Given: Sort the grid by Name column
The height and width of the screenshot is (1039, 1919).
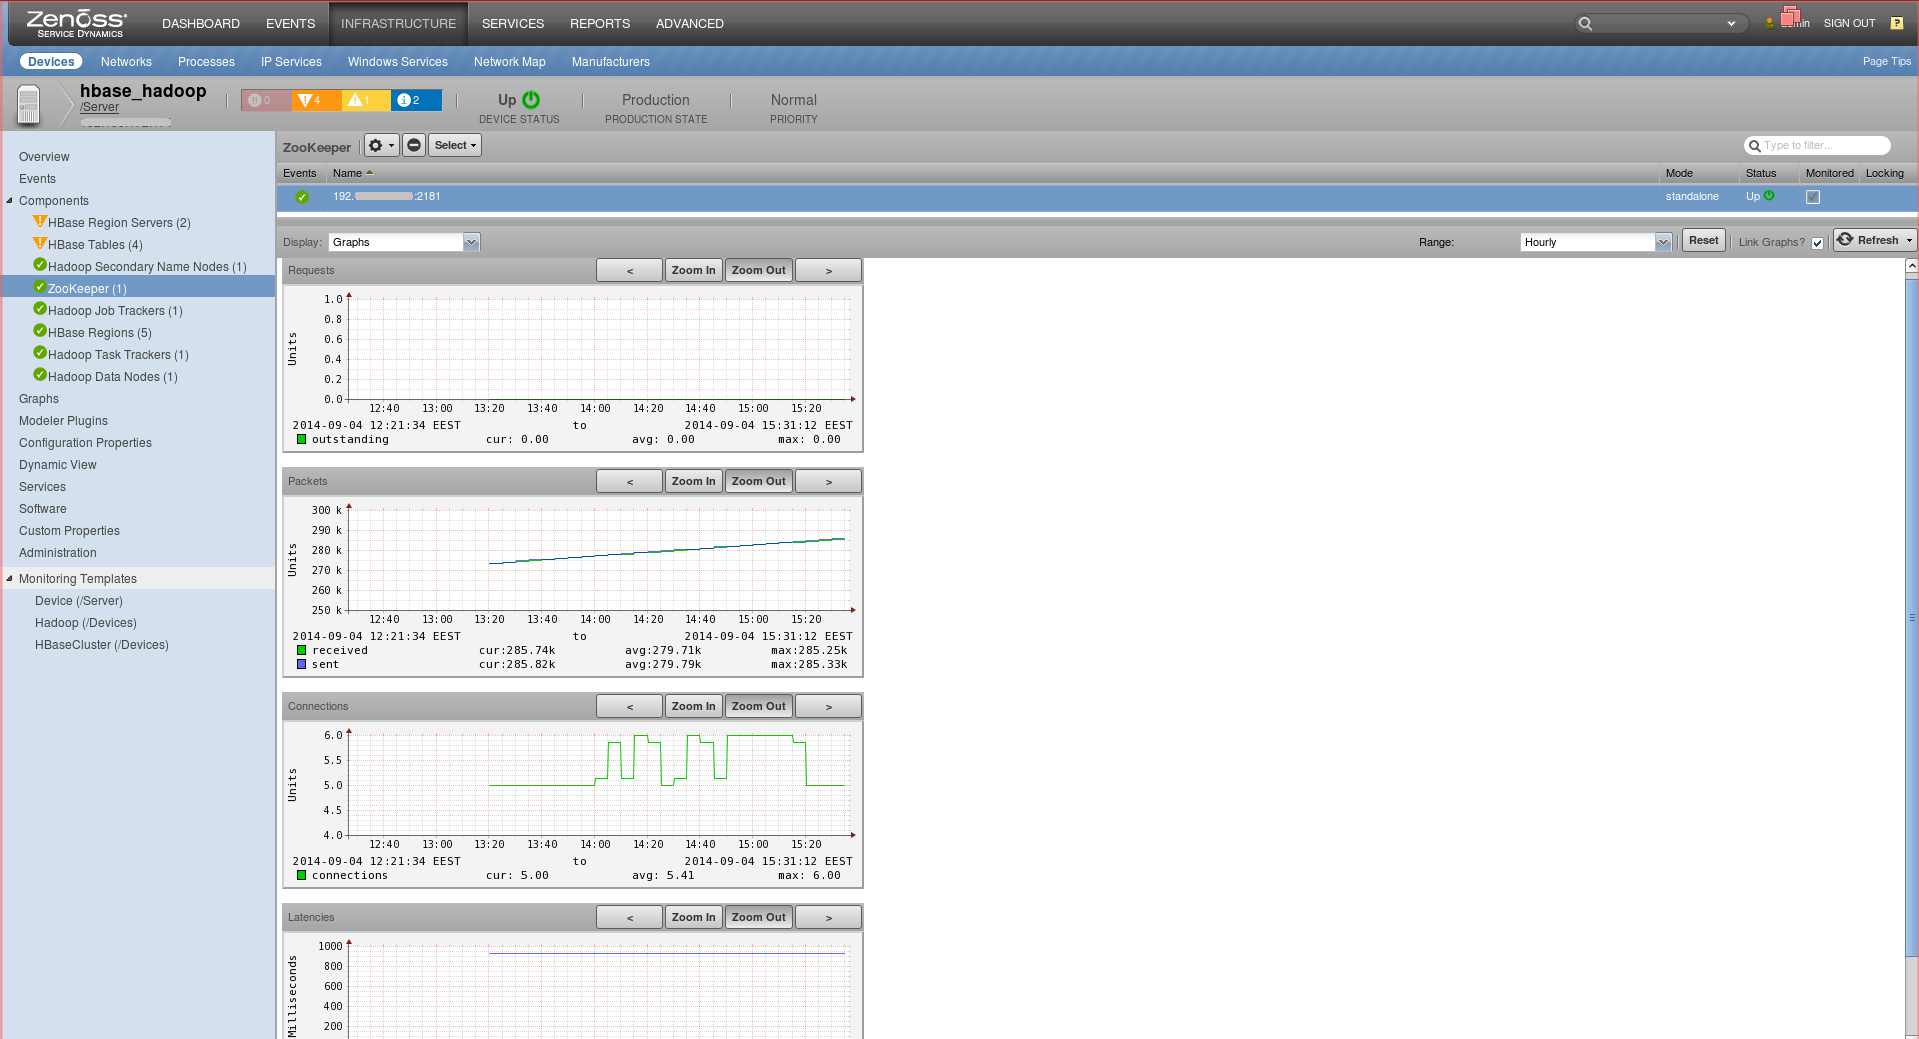Looking at the screenshot, I should (347, 174).
